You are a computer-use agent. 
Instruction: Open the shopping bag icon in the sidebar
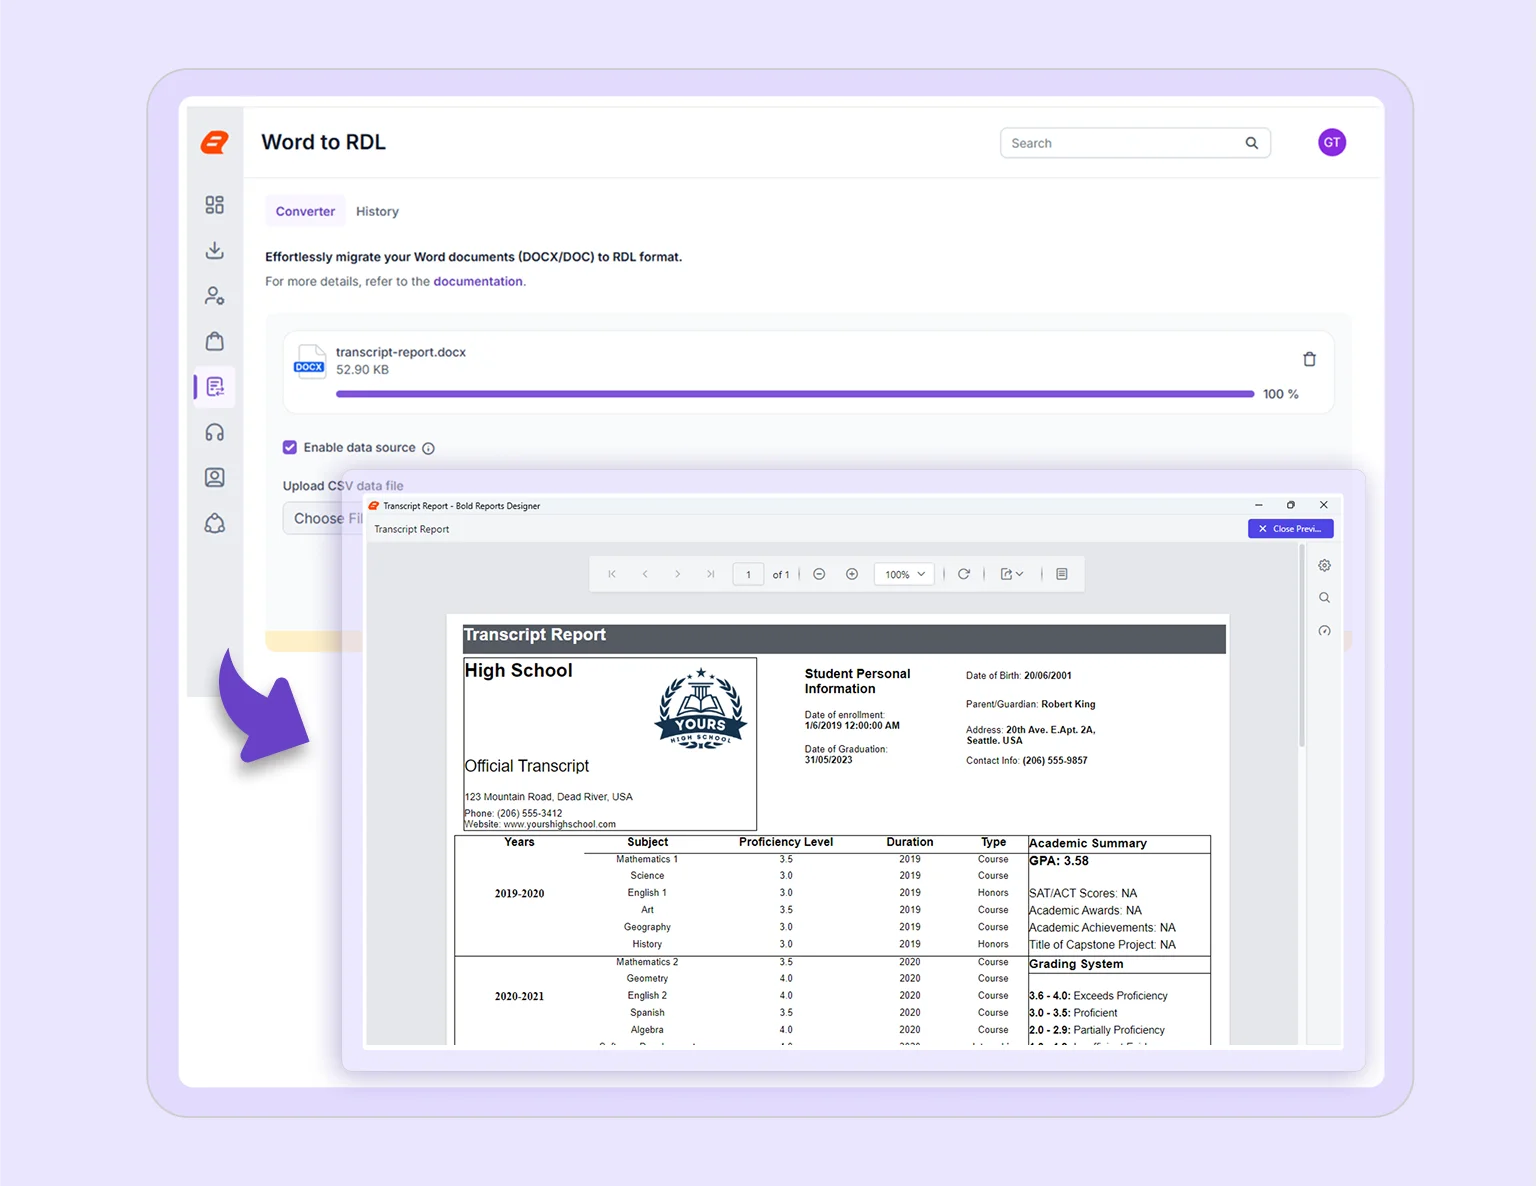214,341
